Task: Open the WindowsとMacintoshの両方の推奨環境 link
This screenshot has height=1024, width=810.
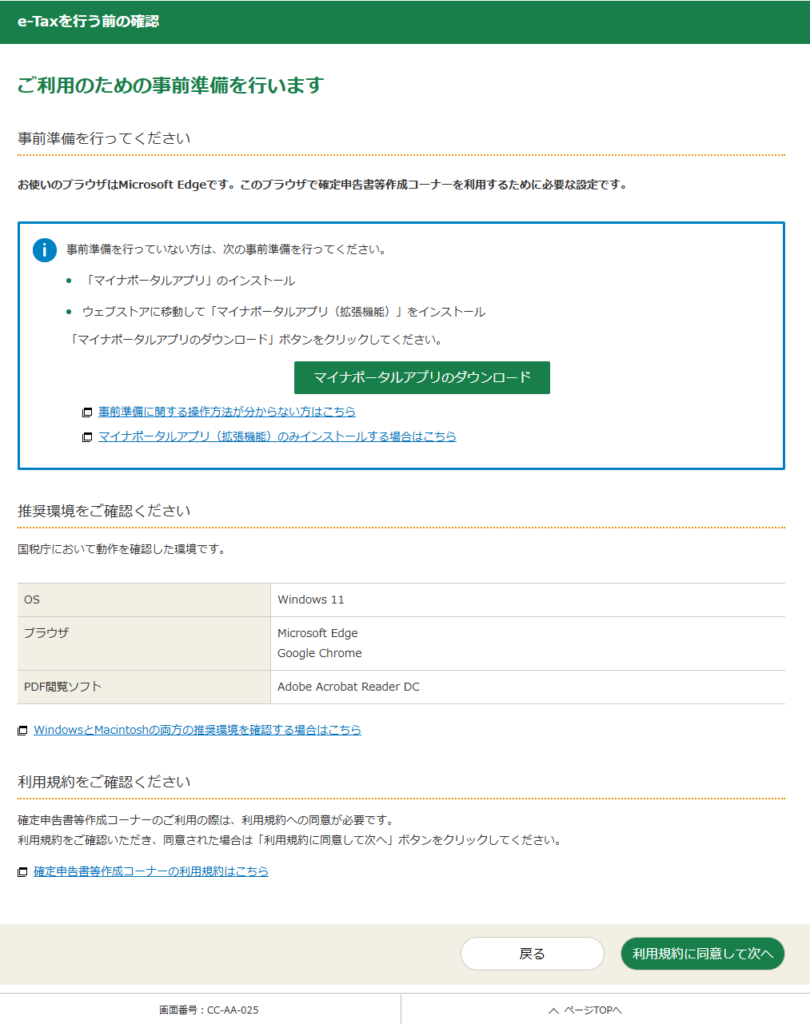Action: [197, 731]
